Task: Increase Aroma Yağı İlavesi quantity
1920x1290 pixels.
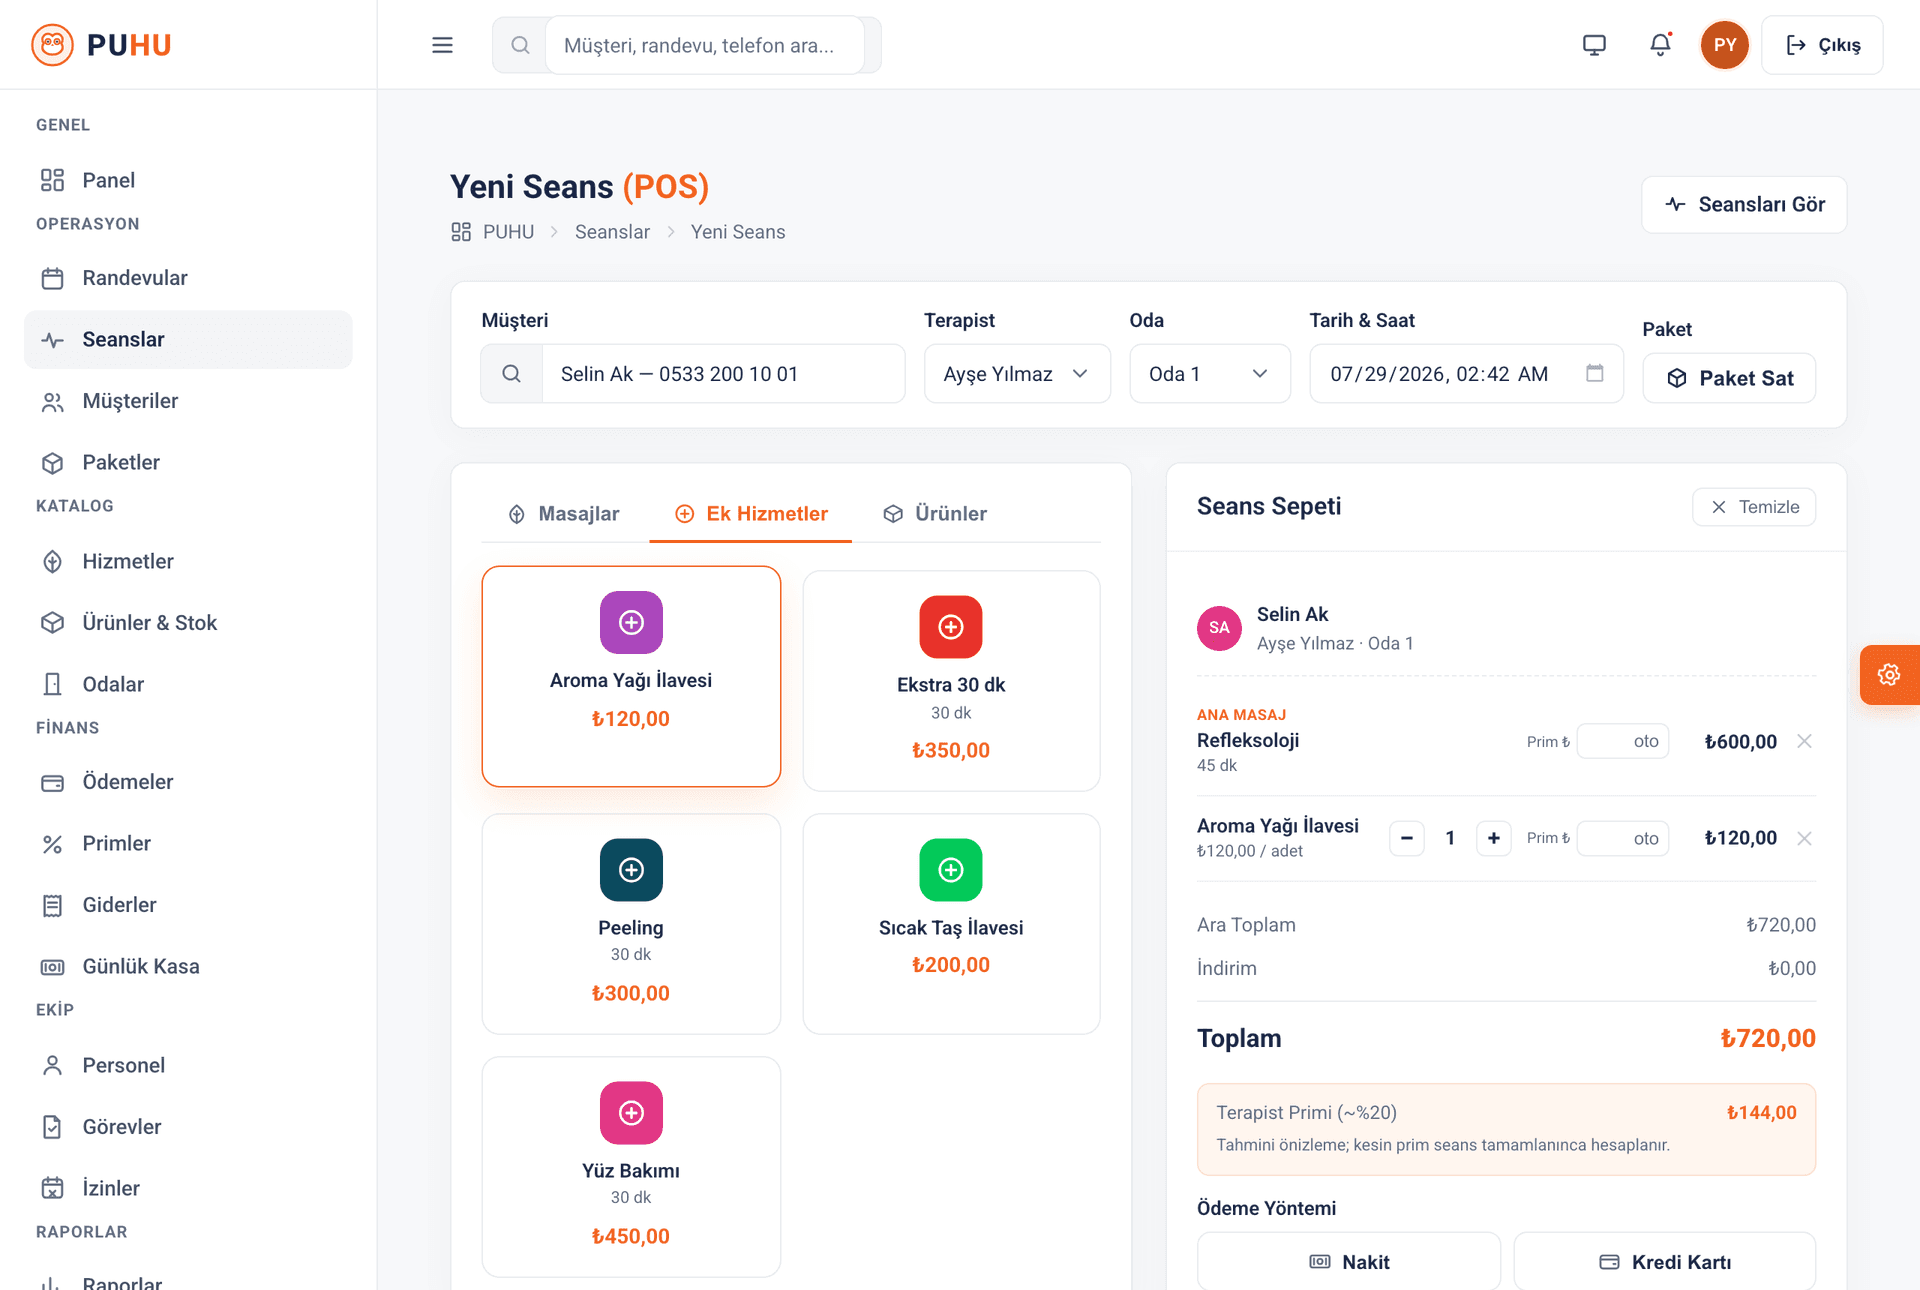Action: pos(1494,838)
